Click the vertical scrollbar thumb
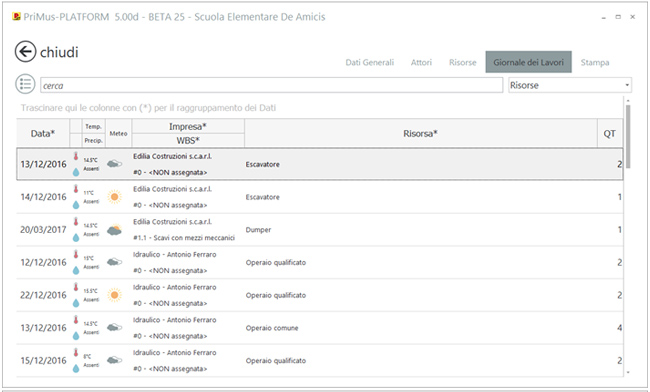Image resolution: width=650 pixels, height=392 pixels. tap(628, 137)
